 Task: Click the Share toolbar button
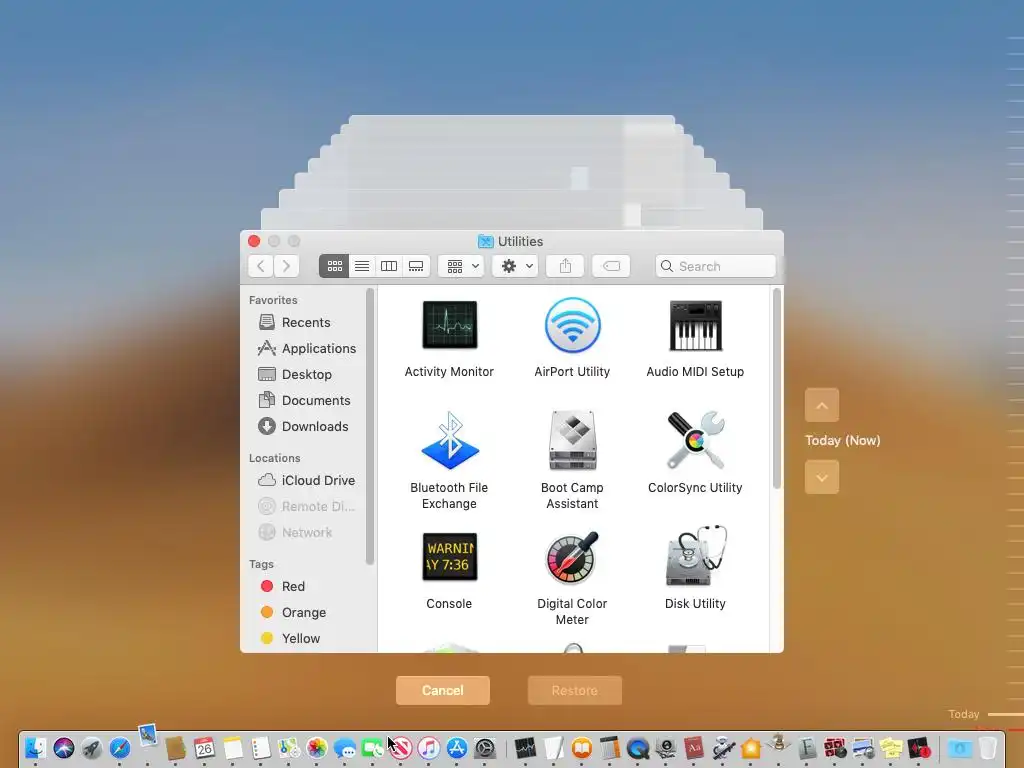click(x=566, y=266)
